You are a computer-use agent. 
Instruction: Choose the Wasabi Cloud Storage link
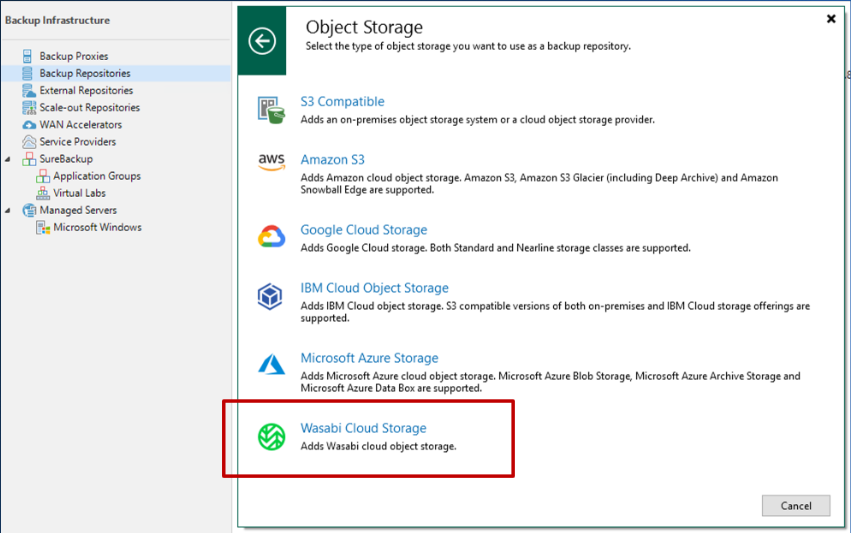(x=363, y=428)
